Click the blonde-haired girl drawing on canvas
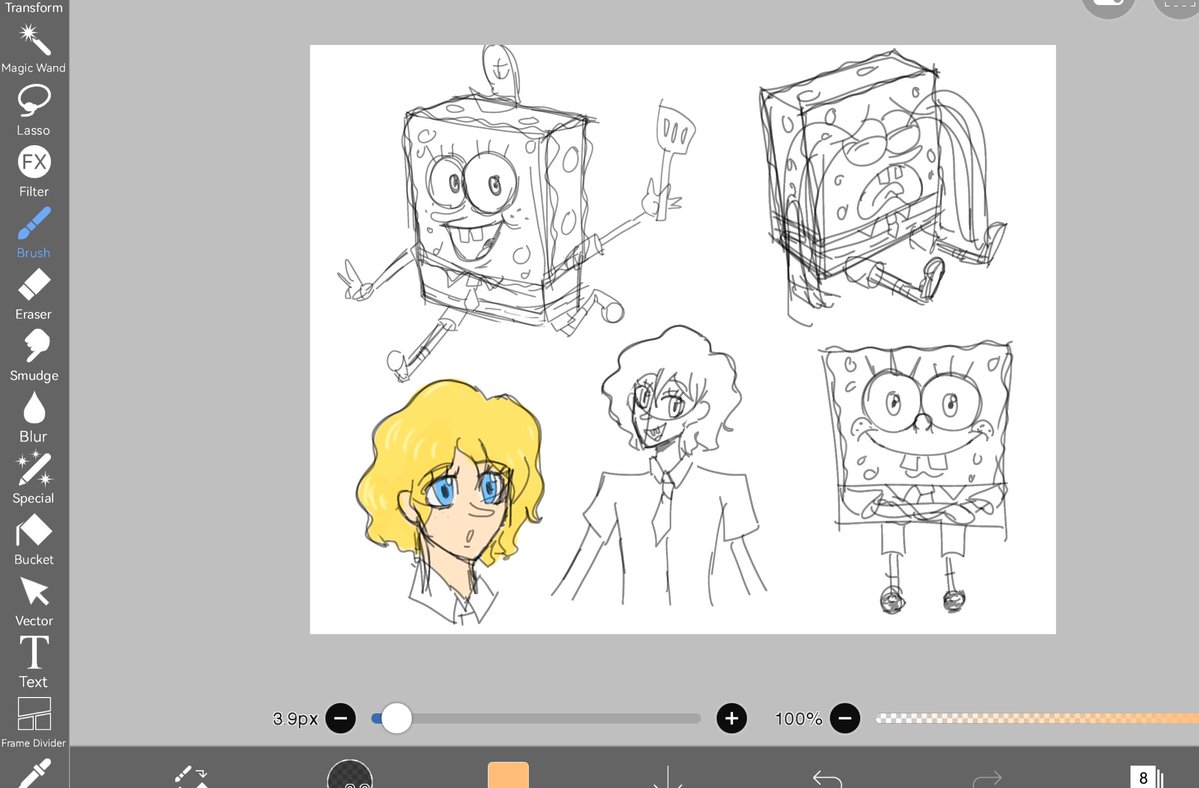Screen dimensions: 1199x788 450,501
